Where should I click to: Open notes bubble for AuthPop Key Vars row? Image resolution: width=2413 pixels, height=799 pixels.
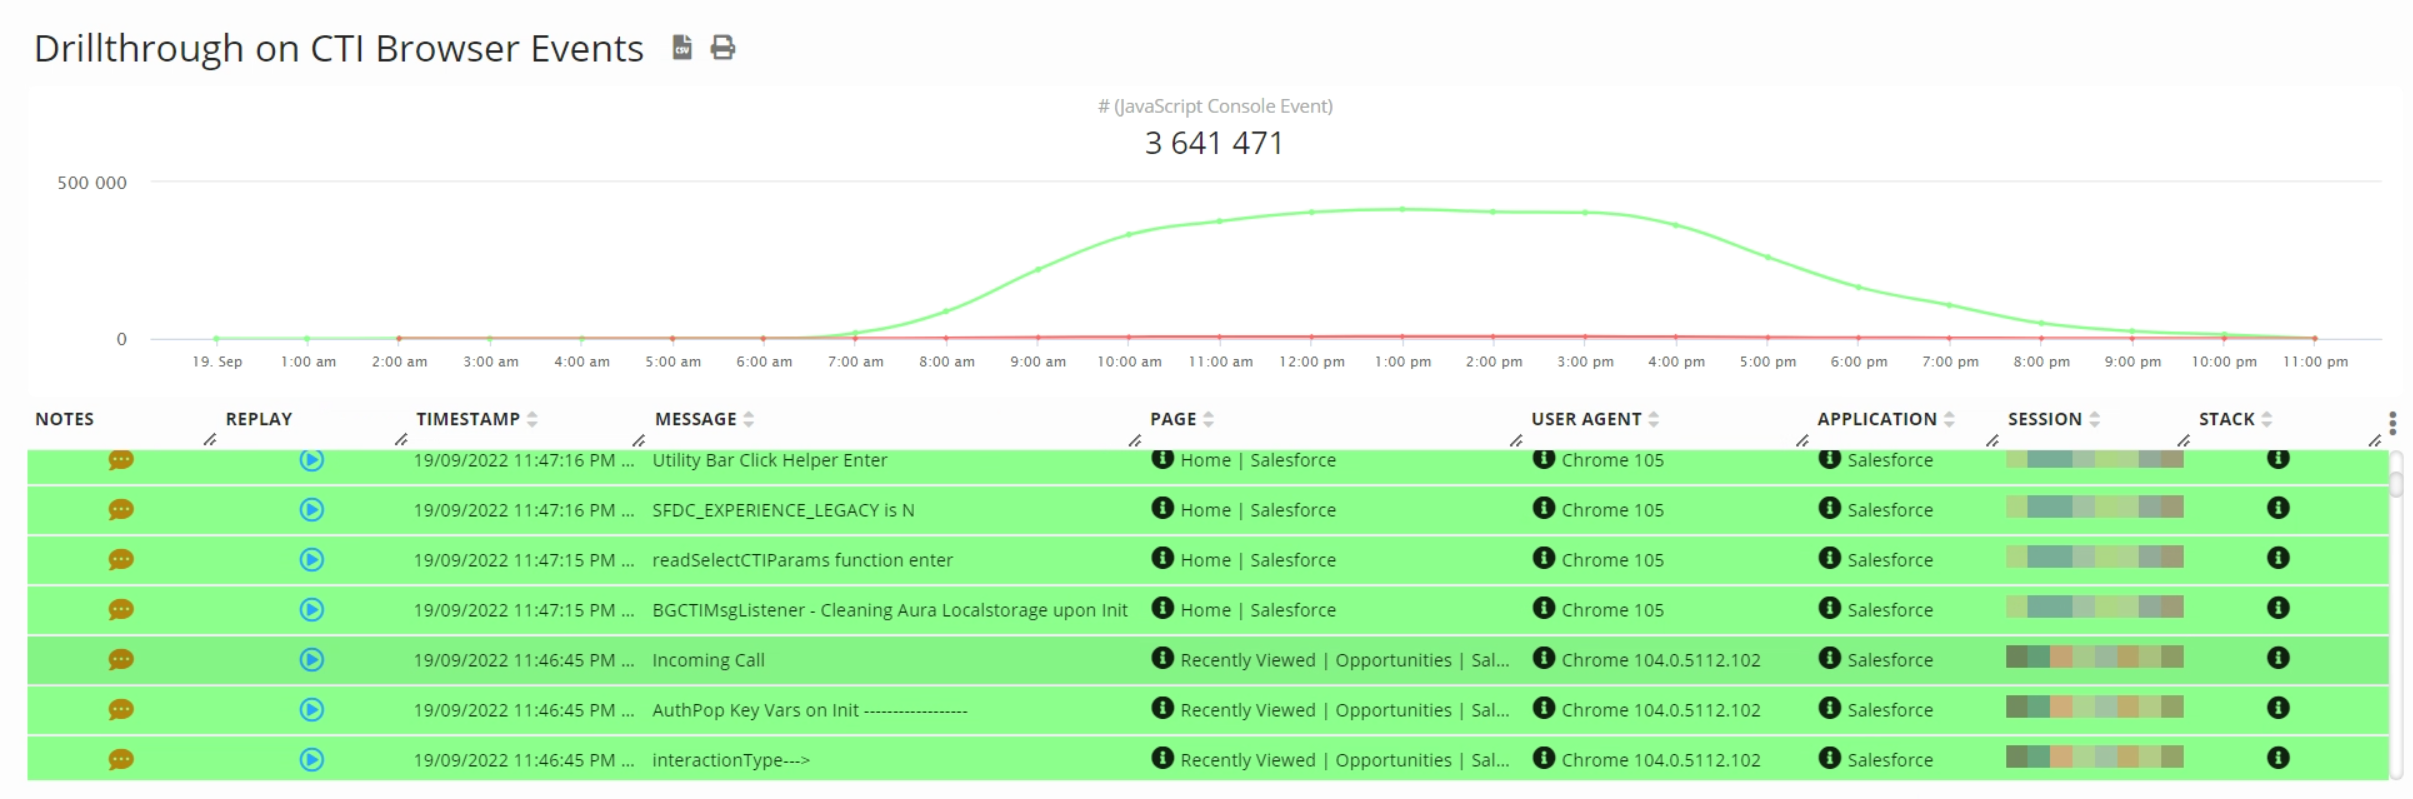121,710
